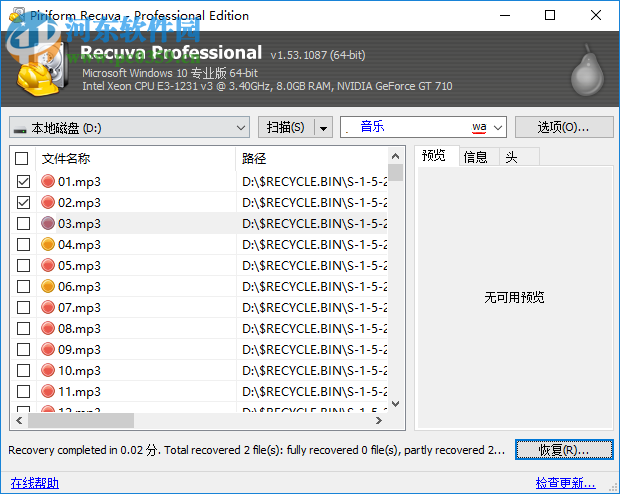Select the 03.mp3 file name
Screen dimensions: 620x494
[x=79, y=224]
